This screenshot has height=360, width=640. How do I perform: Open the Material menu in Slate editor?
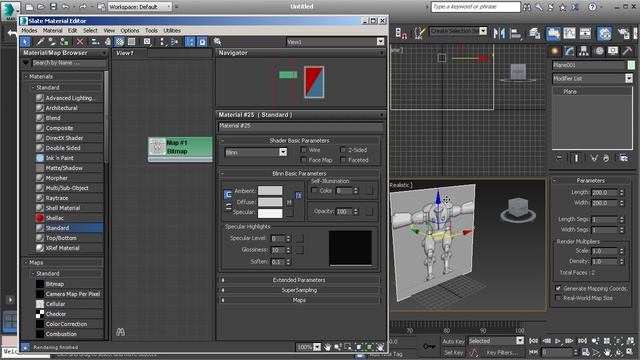click(52, 31)
